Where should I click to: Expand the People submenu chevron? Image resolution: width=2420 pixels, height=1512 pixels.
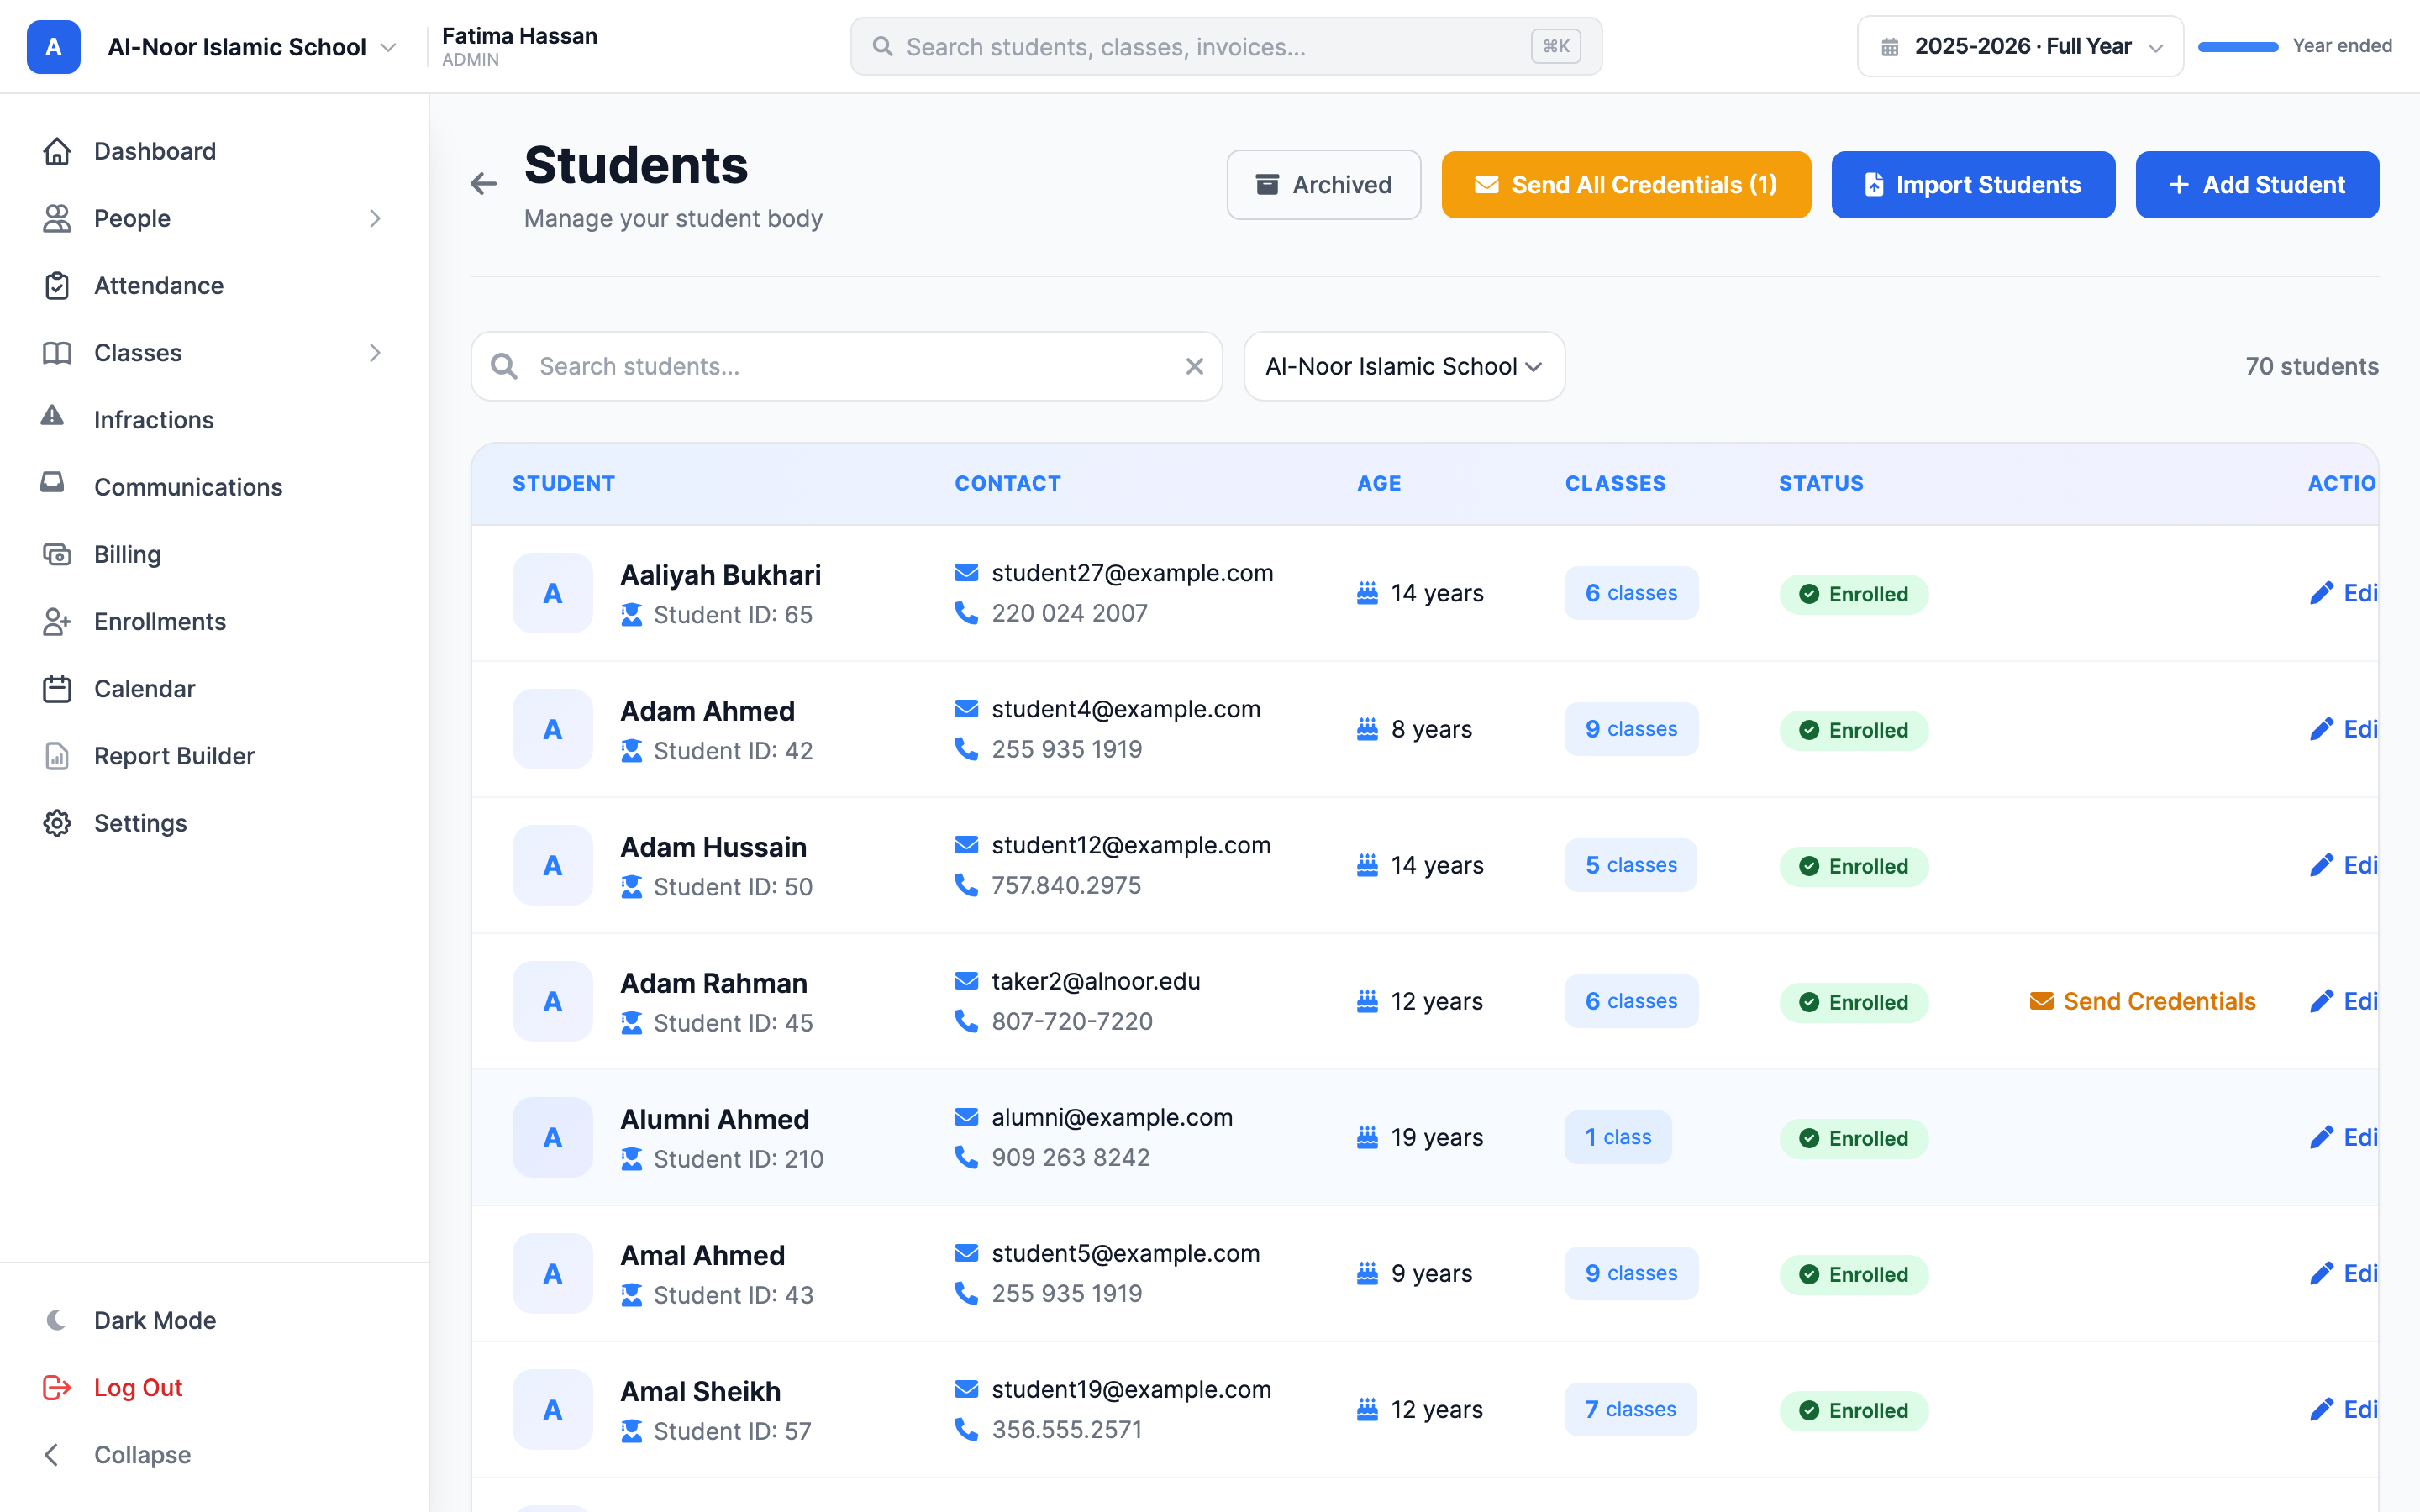(x=375, y=218)
